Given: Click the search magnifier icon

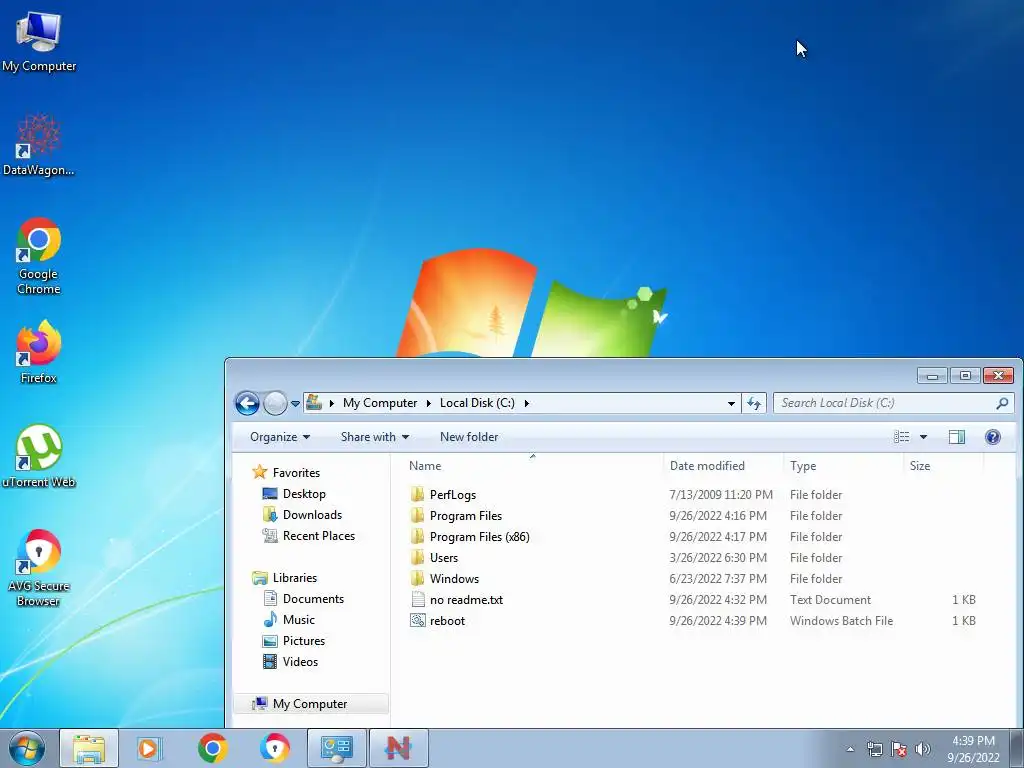Looking at the screenshot, I should pos(1002,403).
